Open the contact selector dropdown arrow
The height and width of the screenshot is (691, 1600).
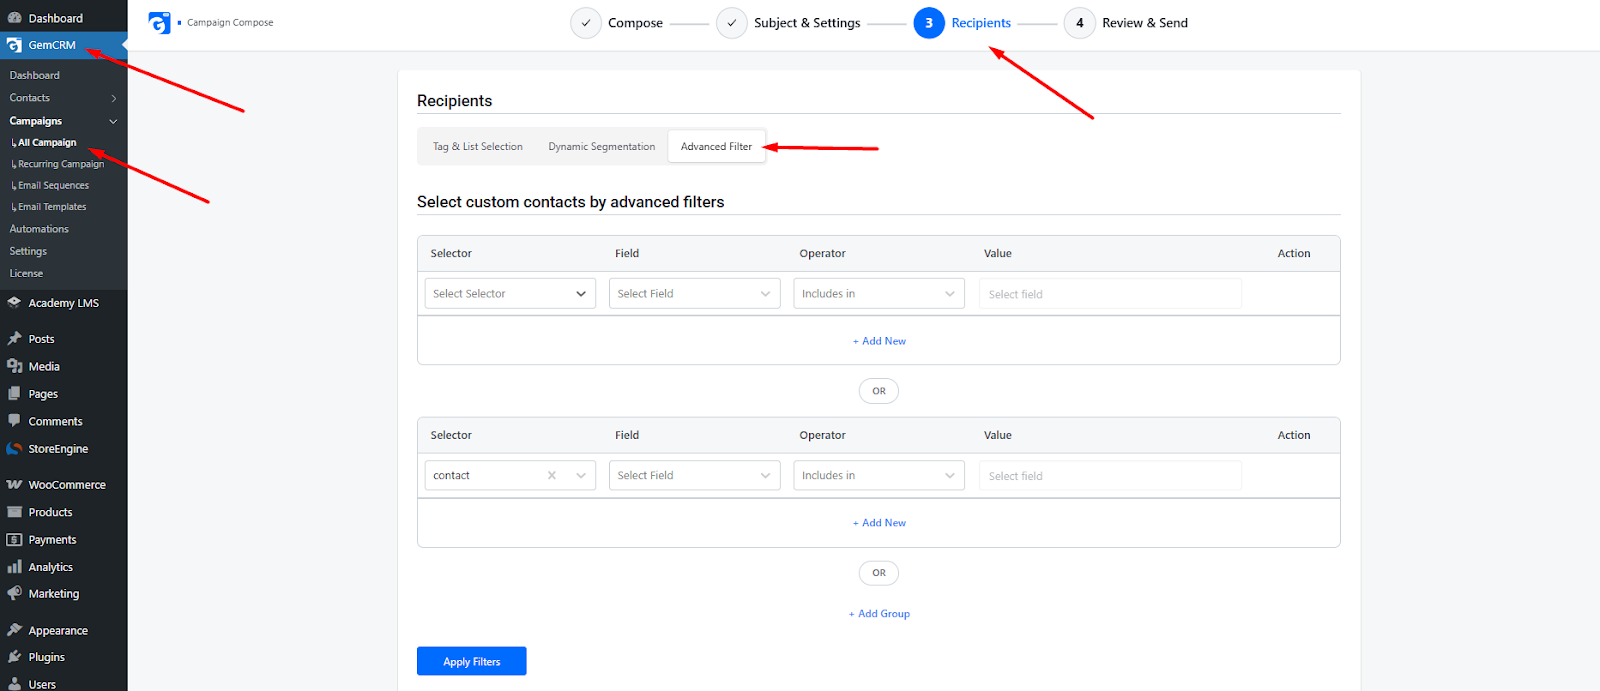coord(581,475)
